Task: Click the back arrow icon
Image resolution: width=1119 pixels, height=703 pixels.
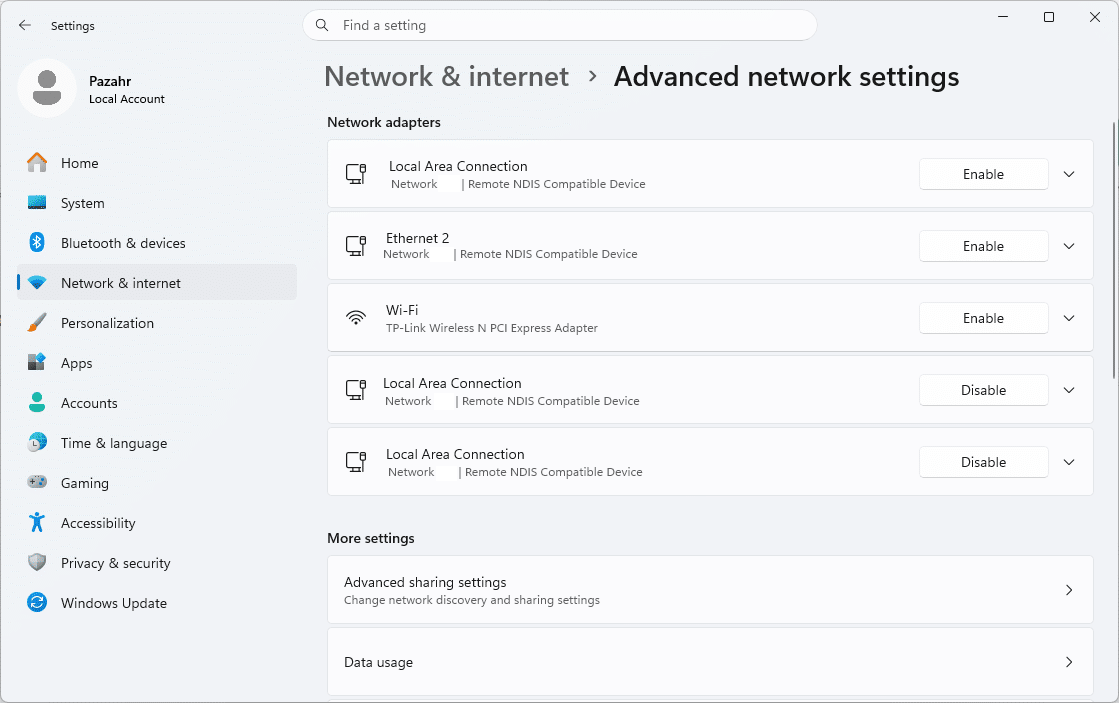Action: (25, 25)
